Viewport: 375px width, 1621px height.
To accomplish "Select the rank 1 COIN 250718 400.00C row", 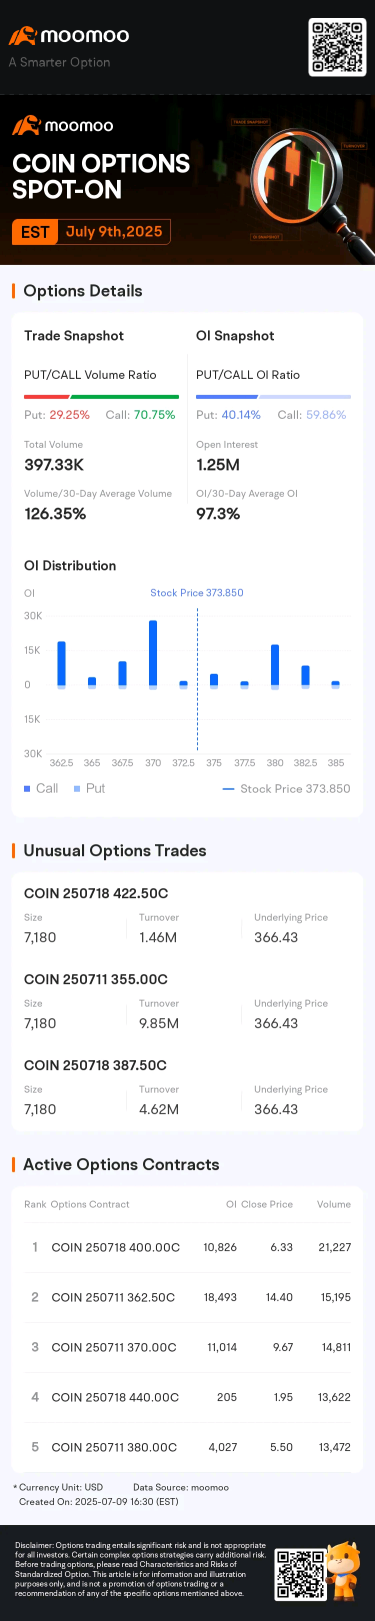I will coord(187,1247).
